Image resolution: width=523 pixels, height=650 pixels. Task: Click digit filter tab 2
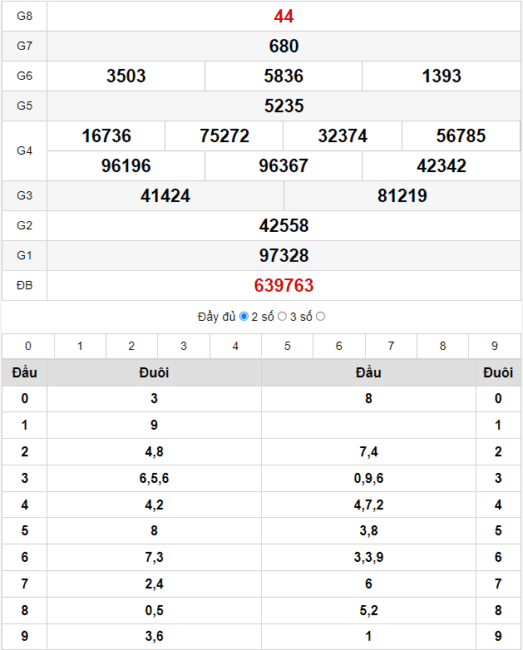(x=132, y=346)
